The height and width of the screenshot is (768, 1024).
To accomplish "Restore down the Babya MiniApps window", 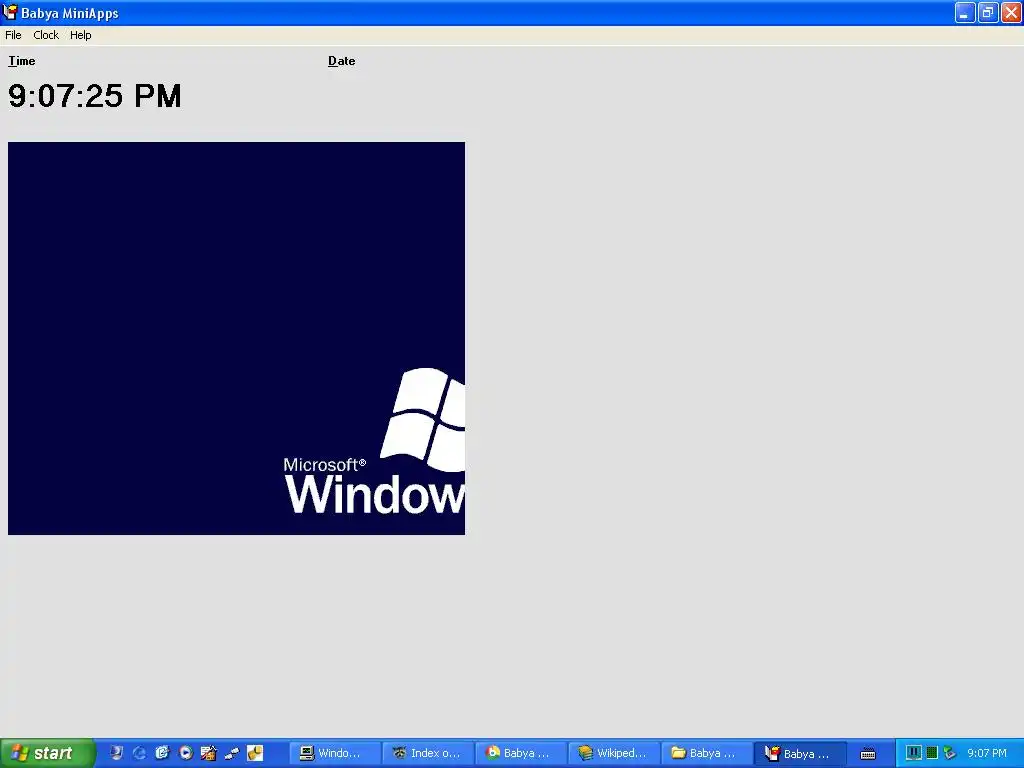I will coord(988,12).
